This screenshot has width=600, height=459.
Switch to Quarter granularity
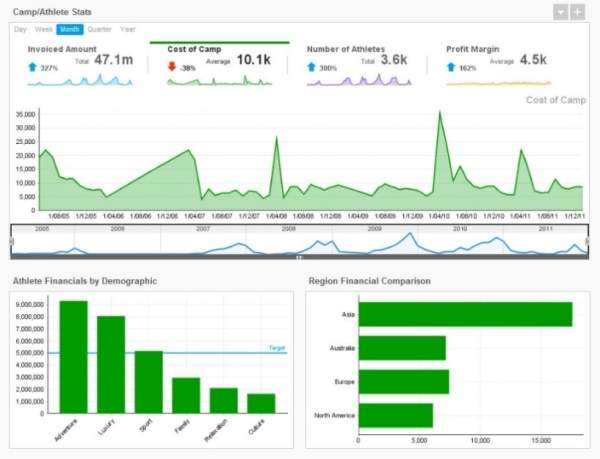click(99, 29)
